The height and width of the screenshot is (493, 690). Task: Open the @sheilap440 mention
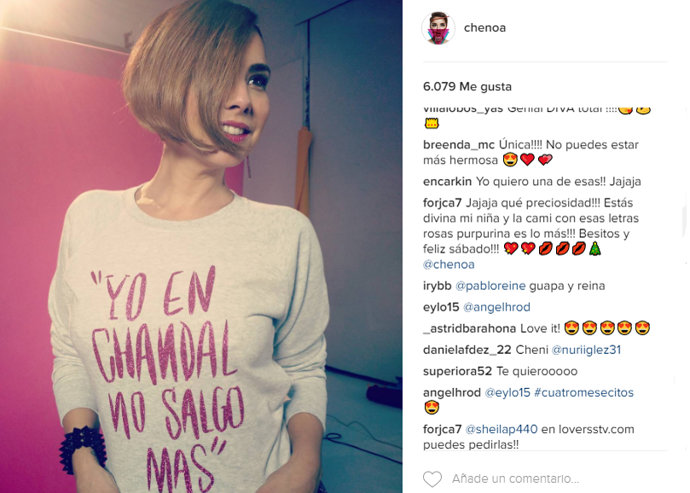point(501,429)
